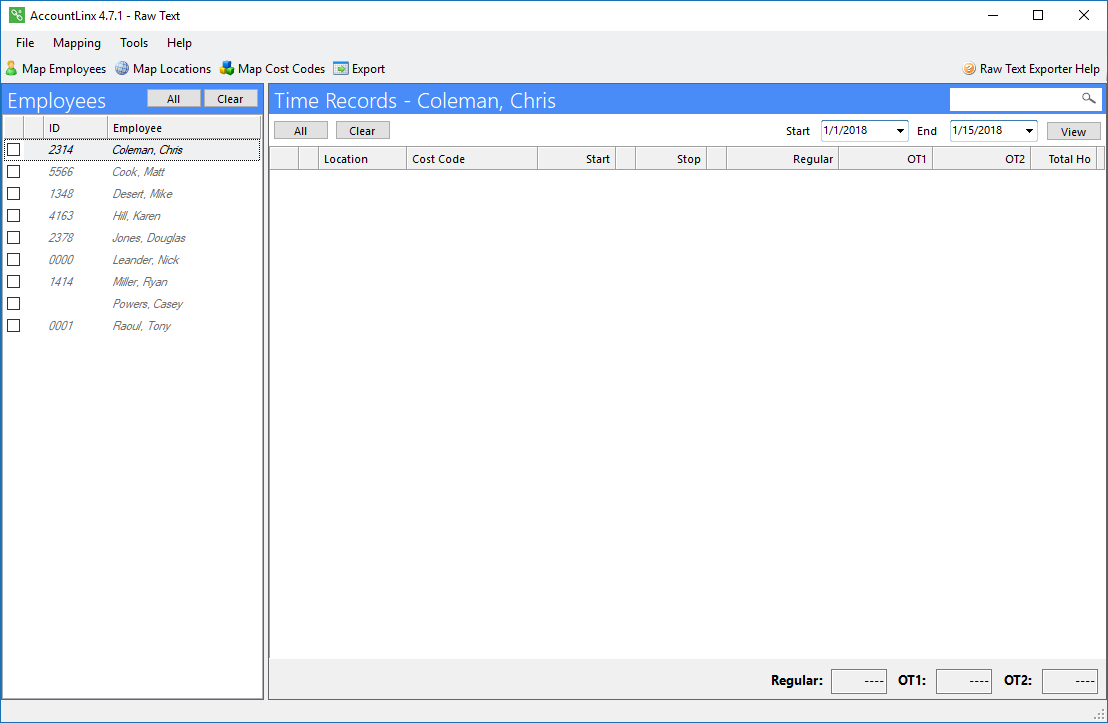Click All button in Employees panel
The width and height of the screenshot is (1108, 723).
(174, 99)
